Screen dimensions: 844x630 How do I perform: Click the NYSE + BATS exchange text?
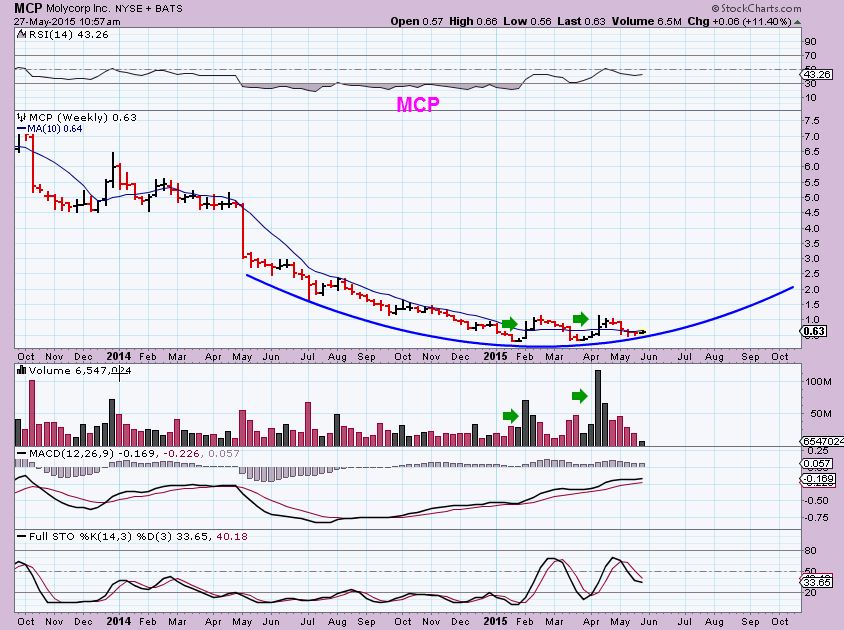(149, 9)
